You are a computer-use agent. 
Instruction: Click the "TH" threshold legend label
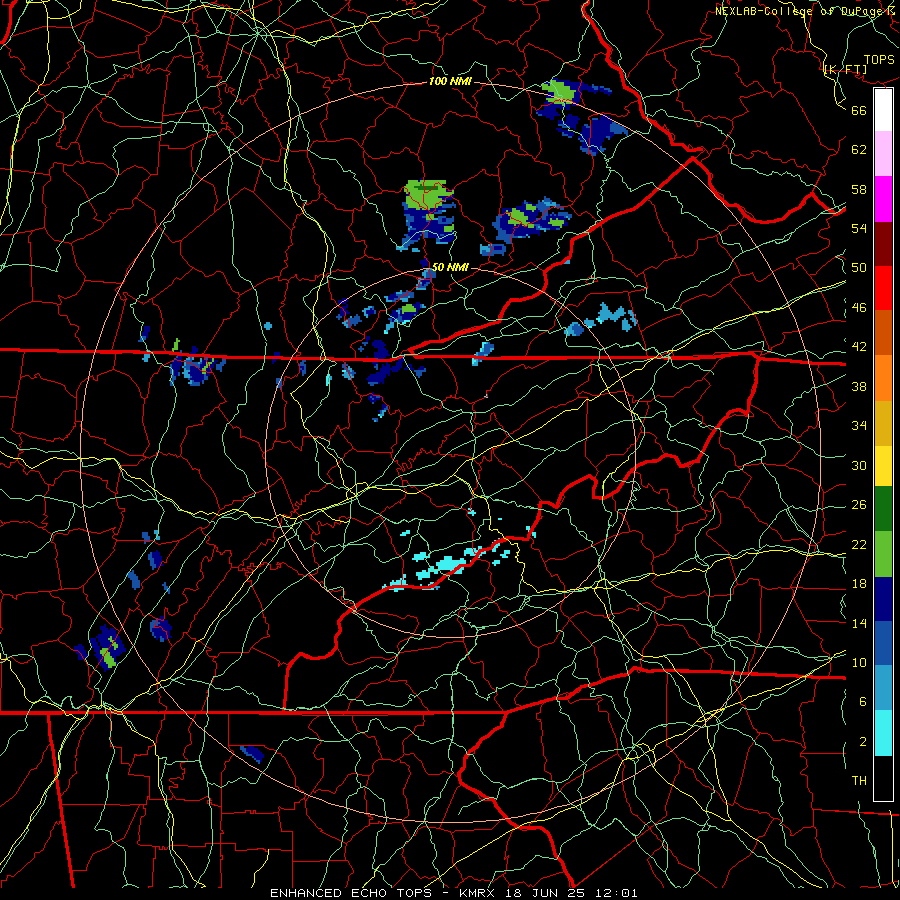(x=859, y=781)
